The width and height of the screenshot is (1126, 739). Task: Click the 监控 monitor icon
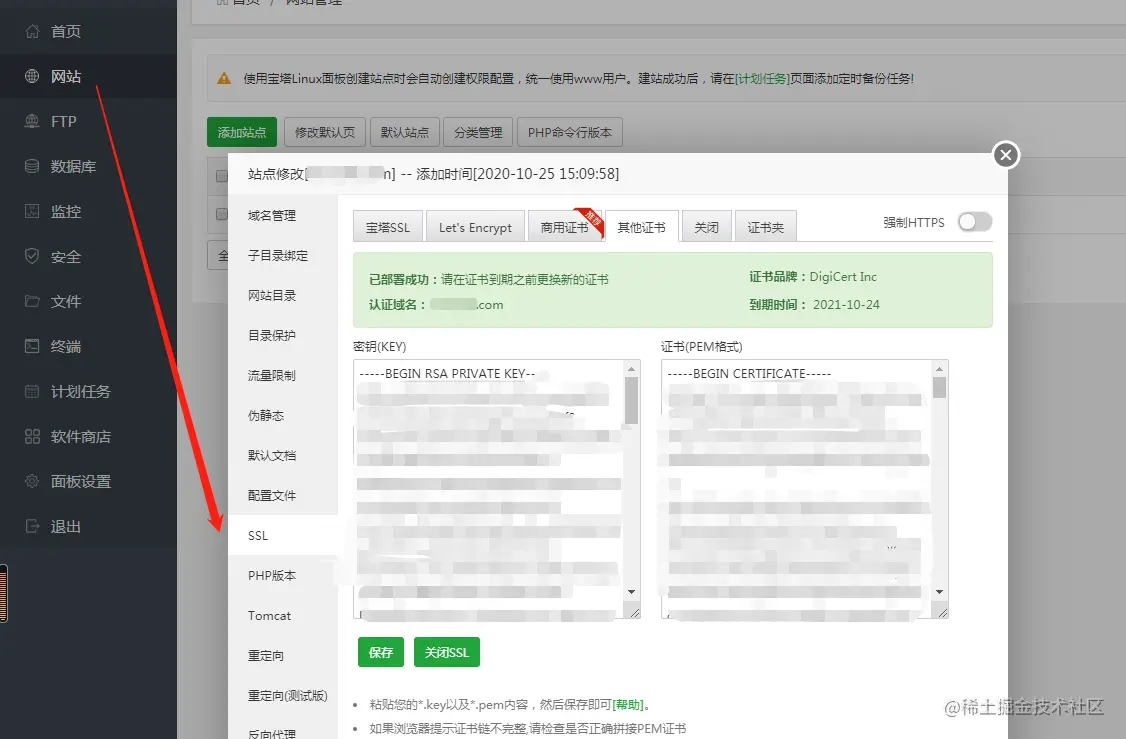coord(32,211)
